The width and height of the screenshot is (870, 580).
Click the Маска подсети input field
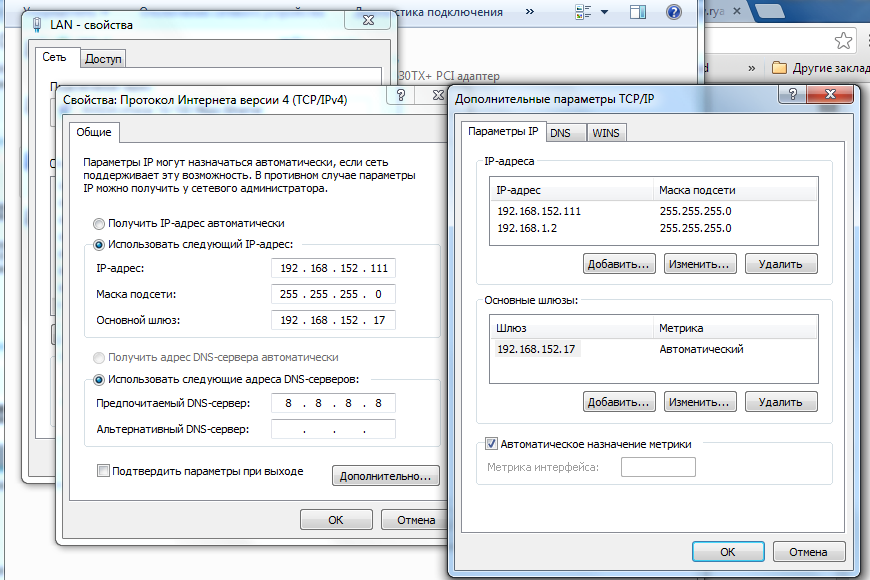click(333, 294)
